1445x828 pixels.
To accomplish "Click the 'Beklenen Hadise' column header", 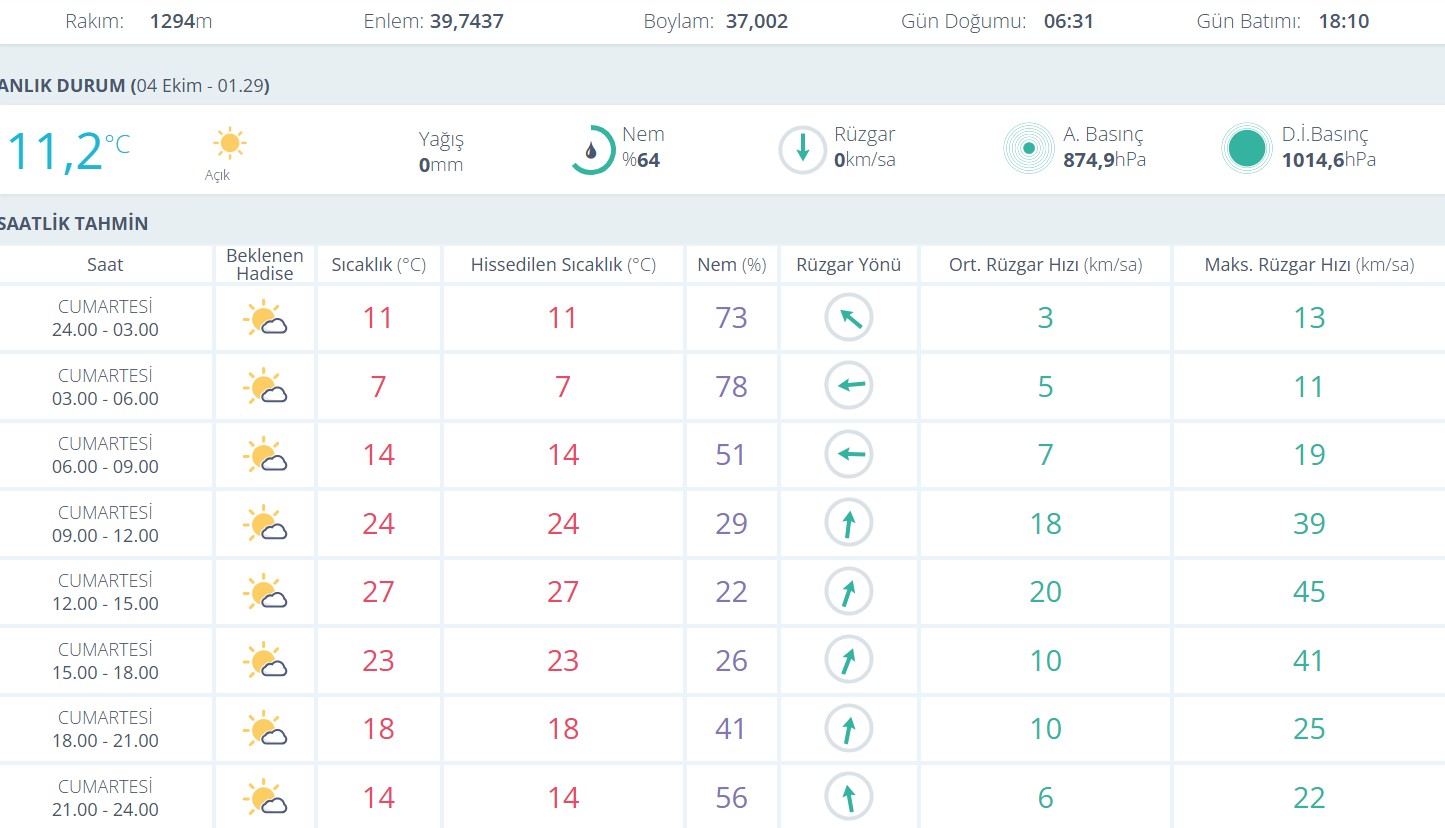I will 265,265.
